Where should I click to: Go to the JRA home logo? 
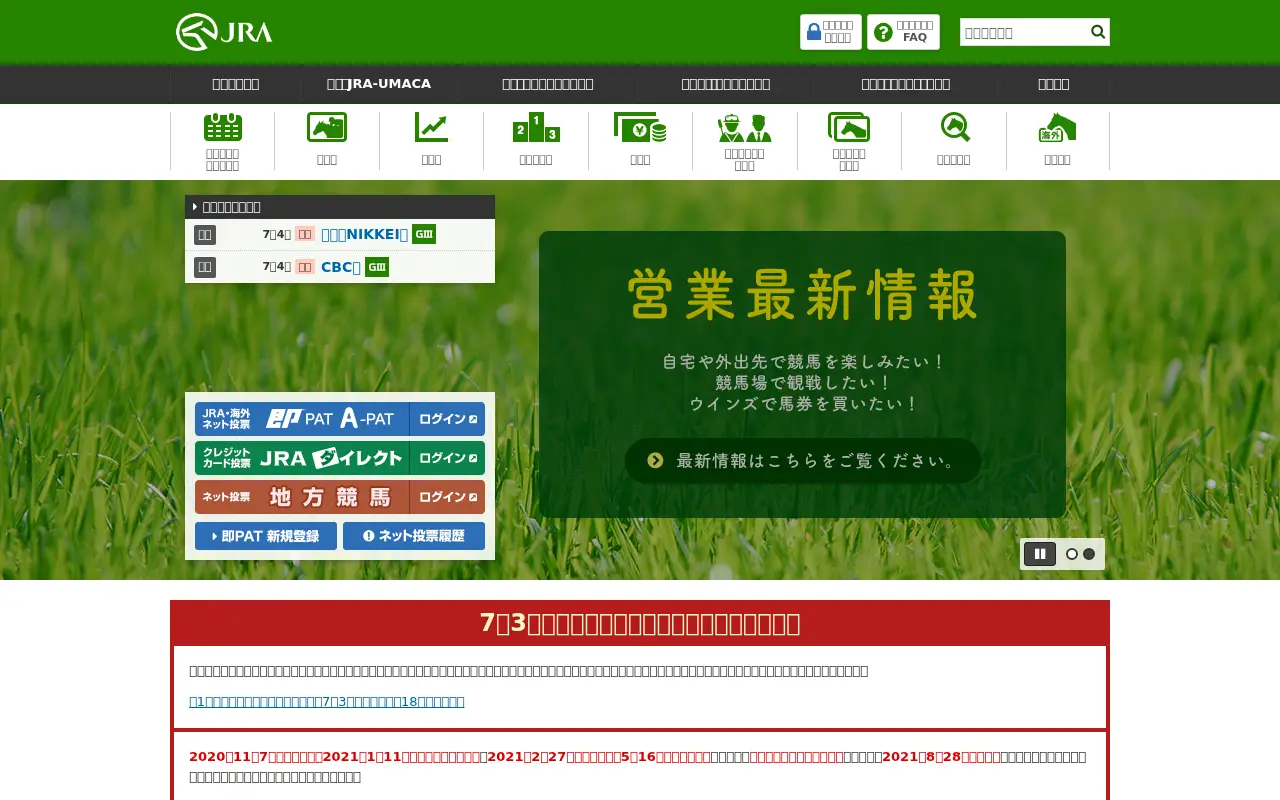tap(224, 32)
